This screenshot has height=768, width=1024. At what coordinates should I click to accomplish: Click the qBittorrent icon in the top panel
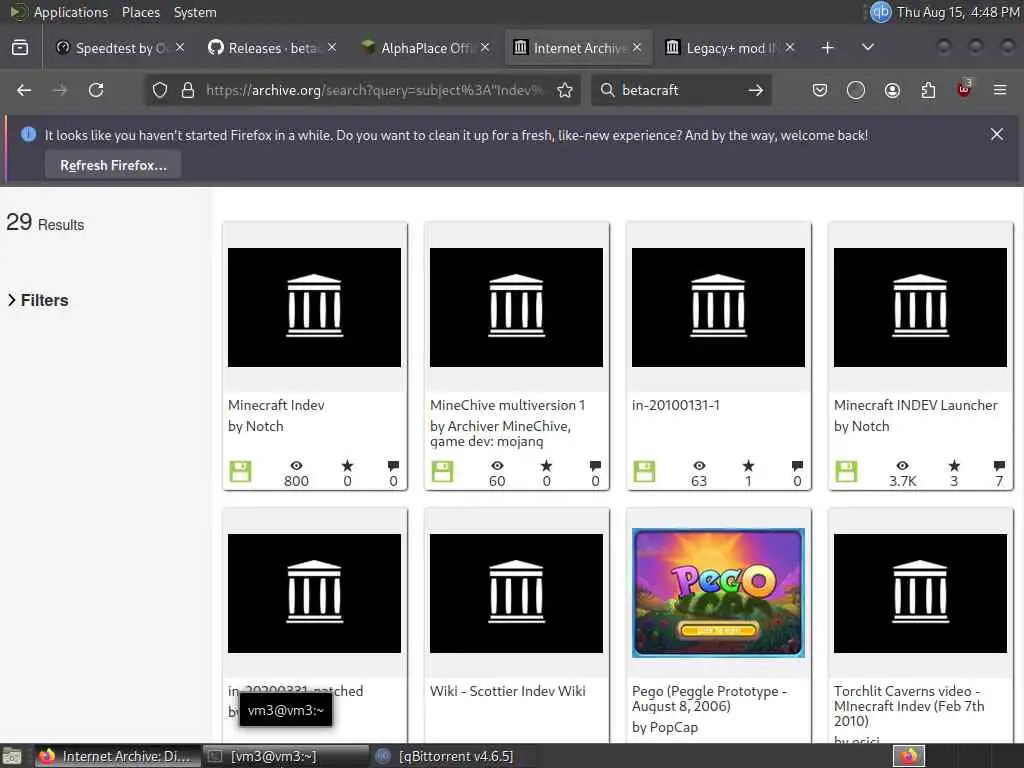(880, 12)
